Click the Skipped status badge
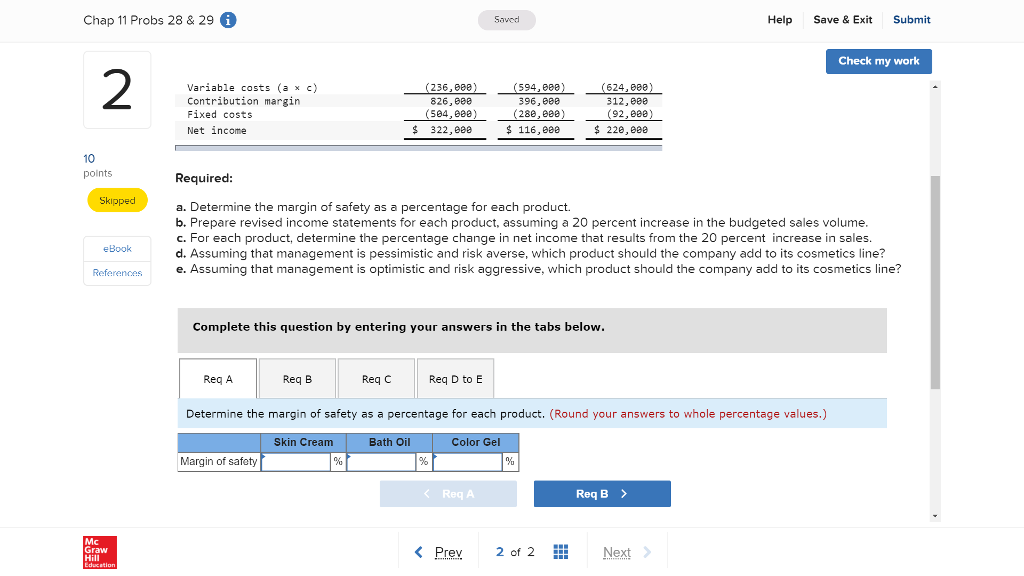 pos(117,200)
